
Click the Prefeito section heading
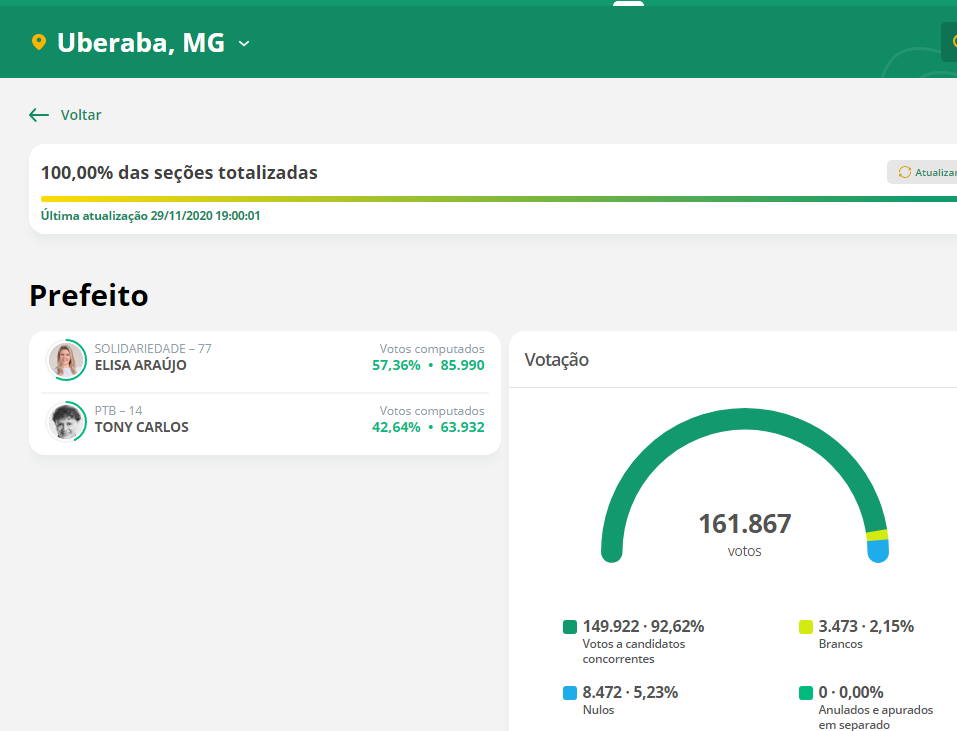(88, 295)
